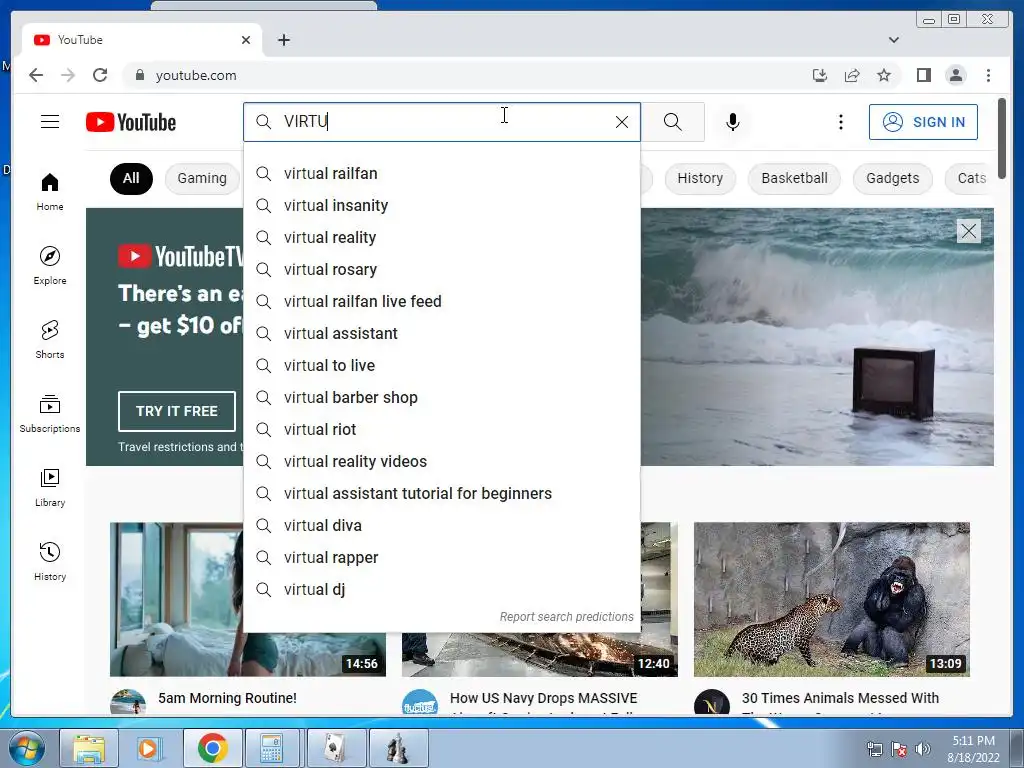Screen dimensions: 1024x768
Task: Choose suggestion 'virtual barber shop'
Action: [x=442, y=398]
